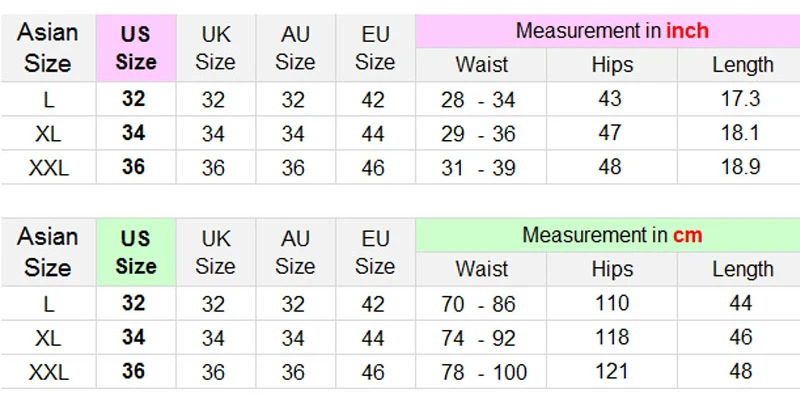Viewport: 800px width, 401px height.
Task: Select the EU Size header in inch table
Action: 375,48
